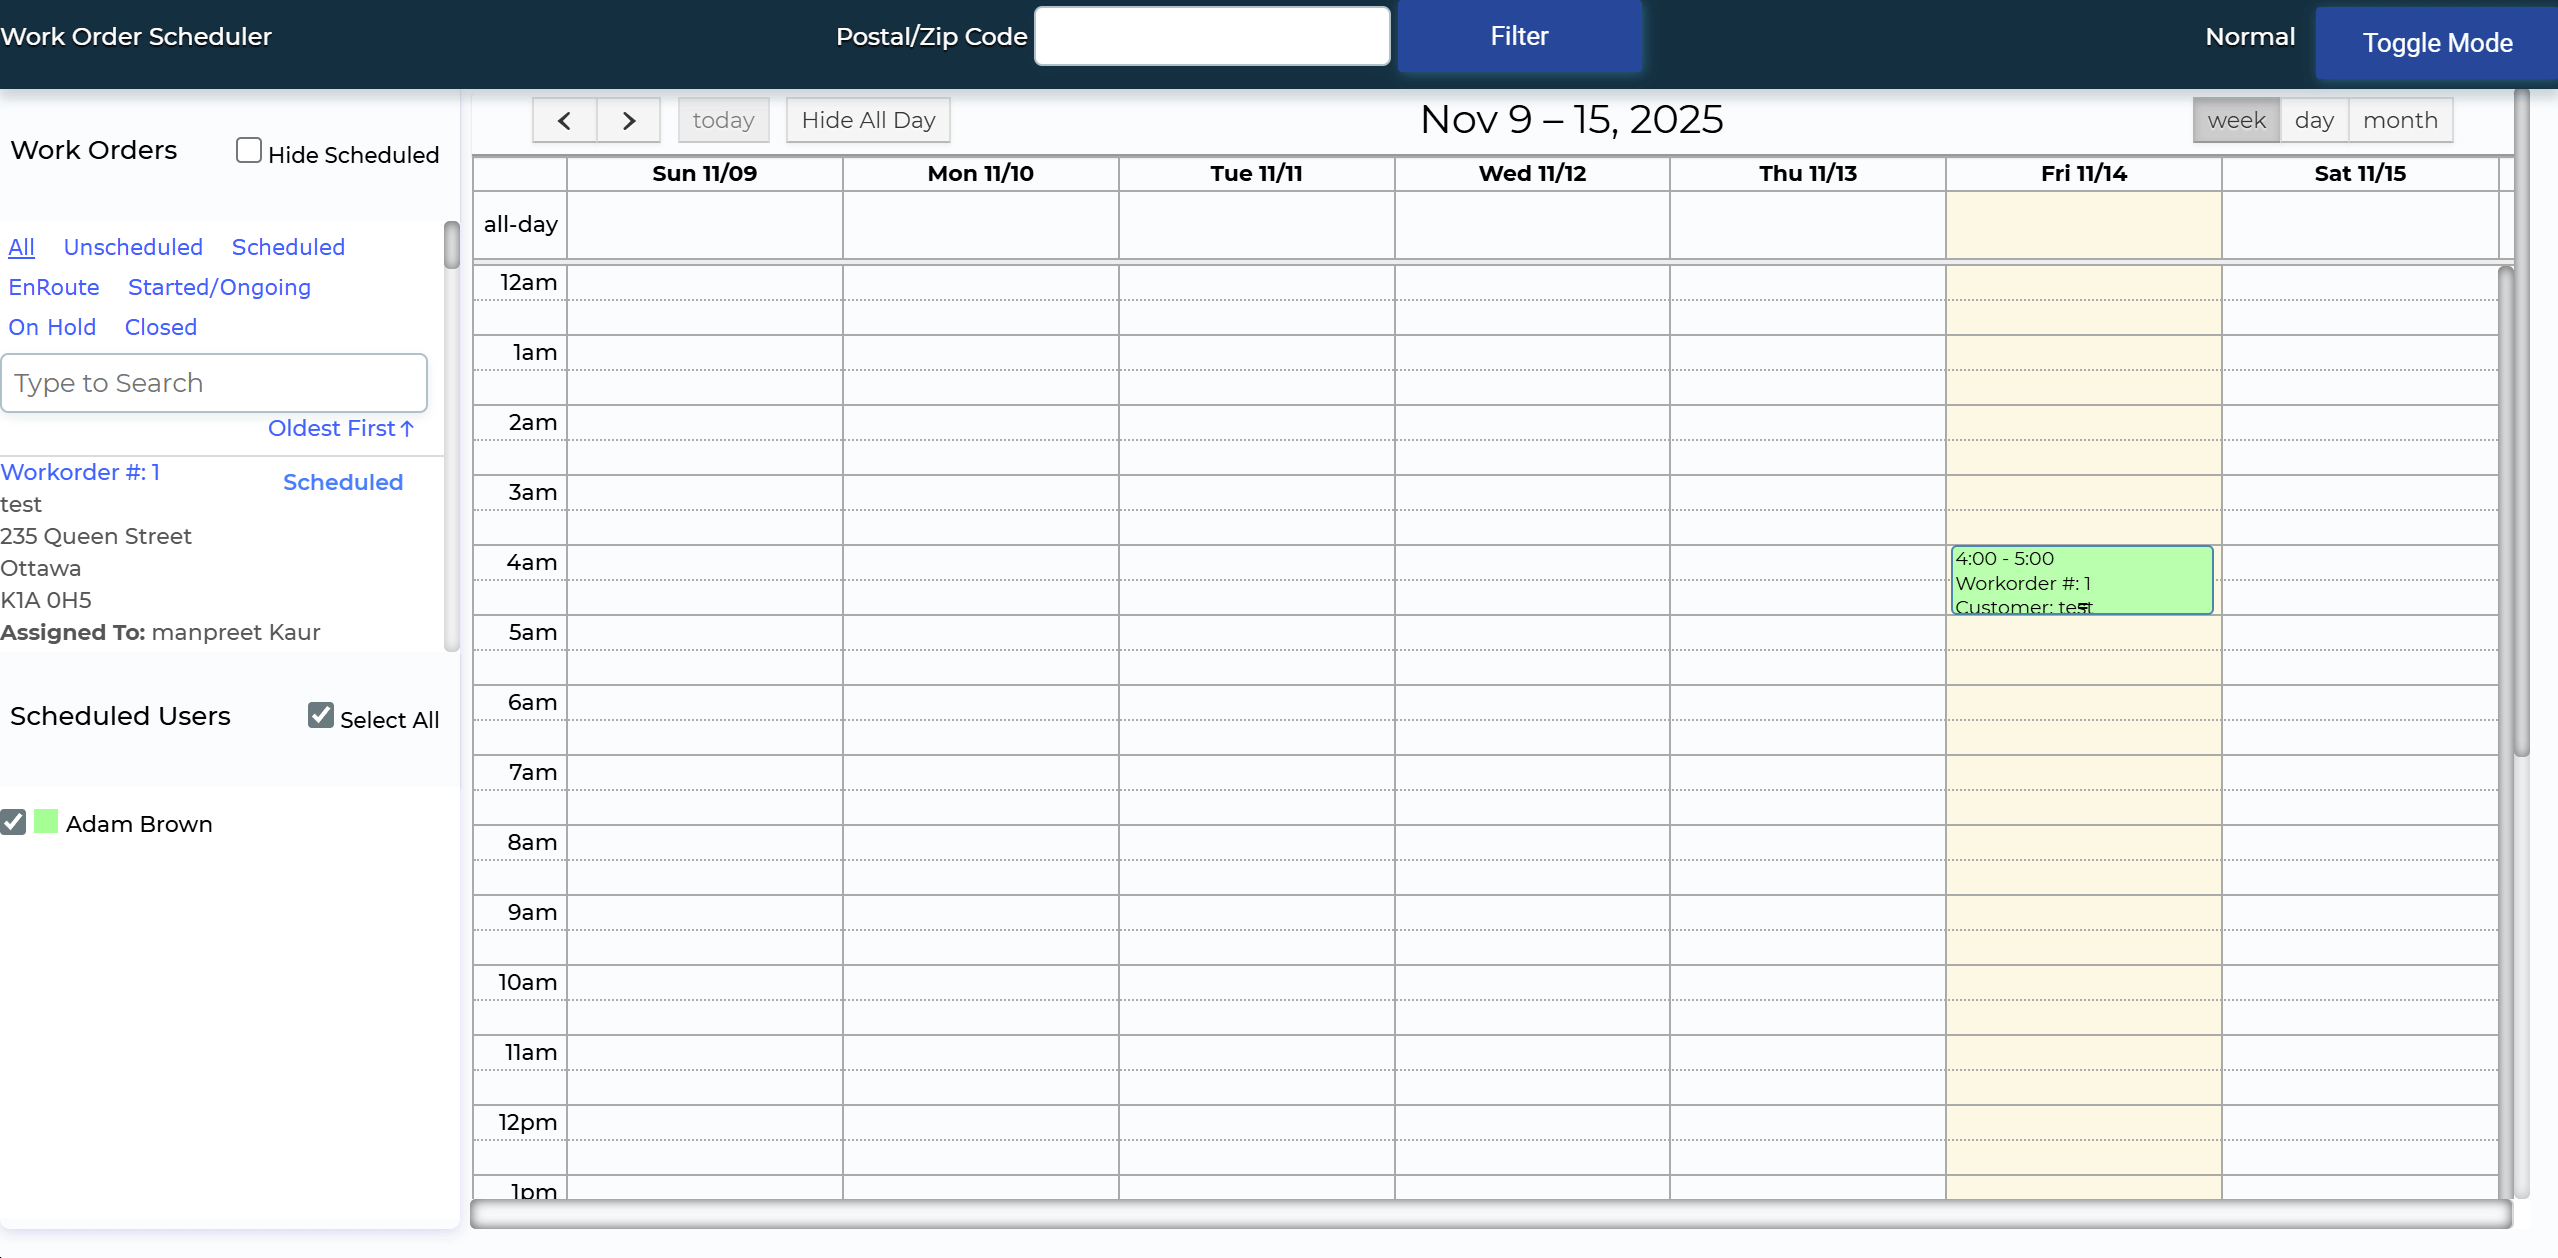
Task: Uncheck Select All scheduled users
Action: (x=321, y=715)
